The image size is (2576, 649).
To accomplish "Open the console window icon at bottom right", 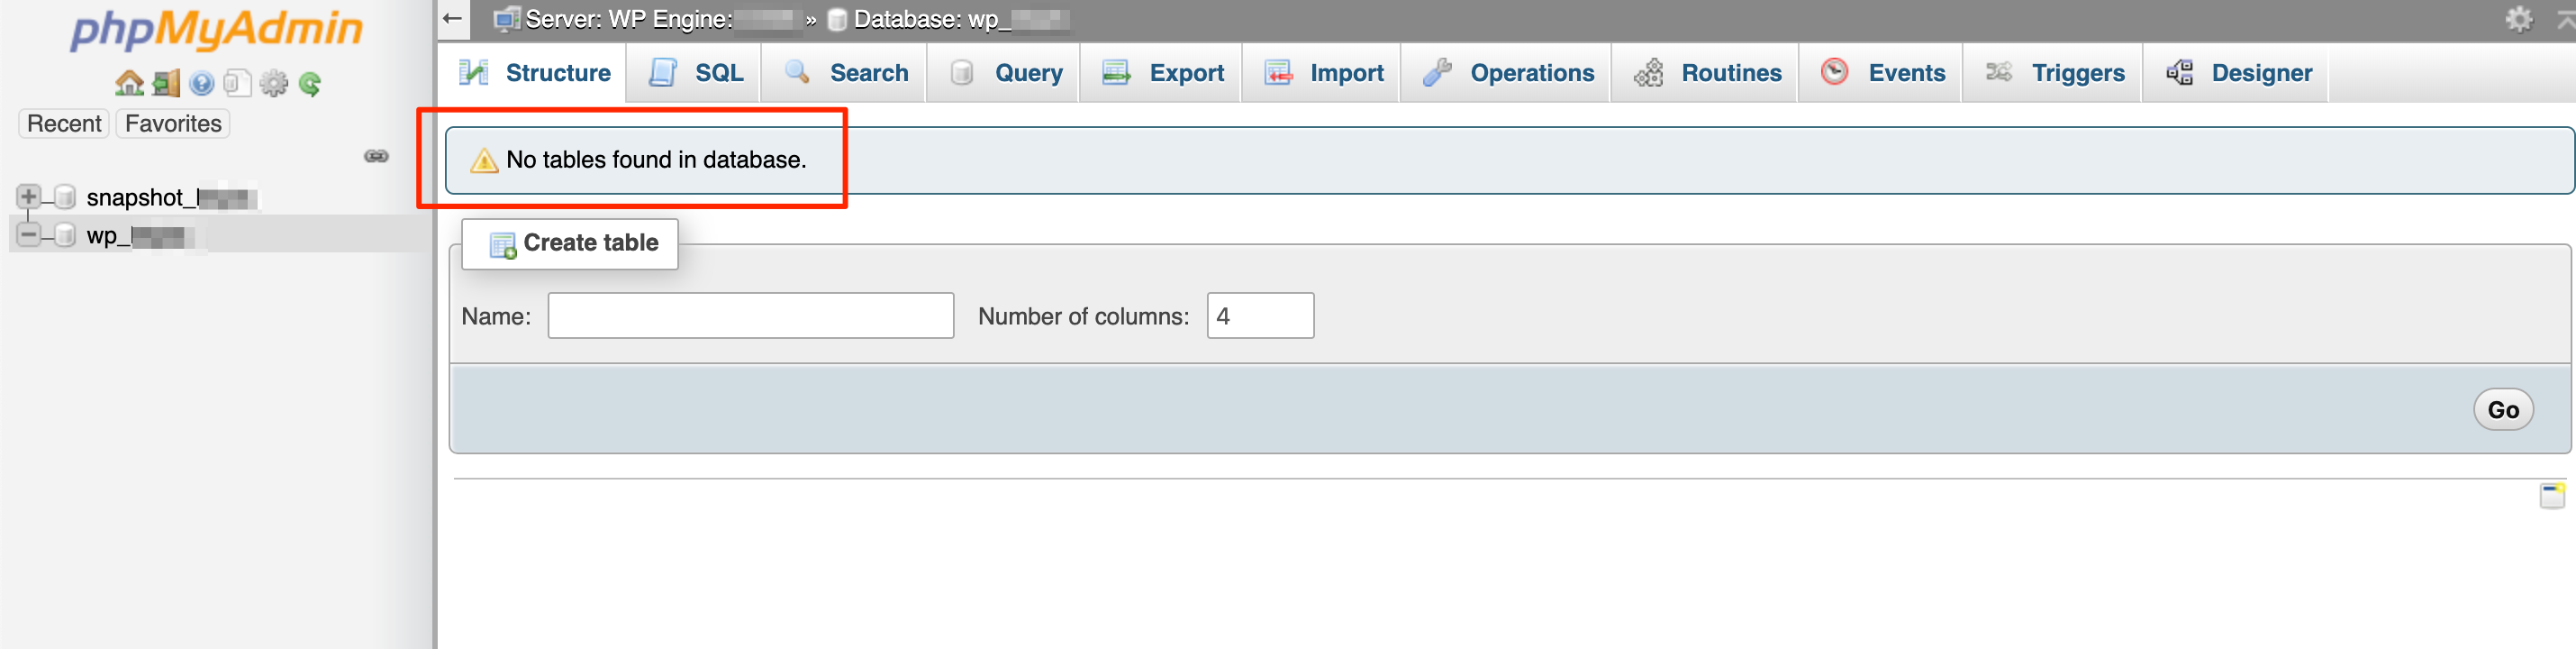I will (x=2551, y=495).
